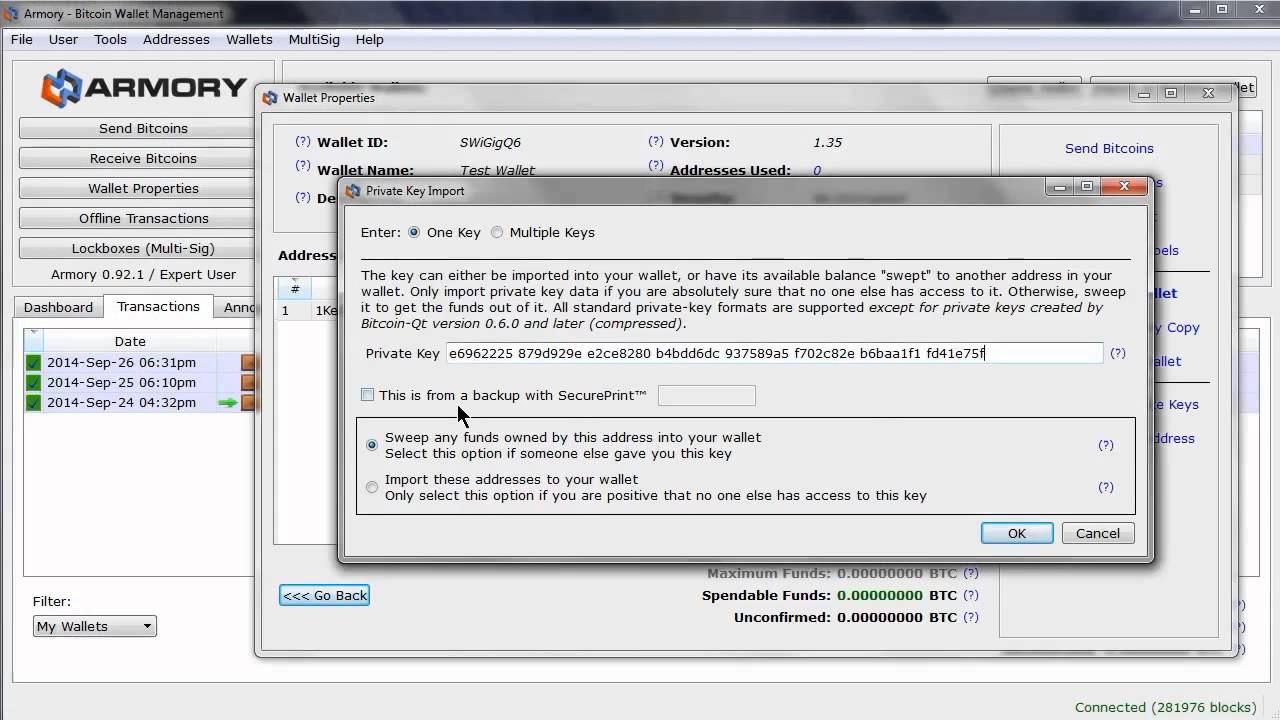Select the 2014-Sep-26 06:31pm transaction
This screenshot has width=1280, height=720.
(140, 362)
